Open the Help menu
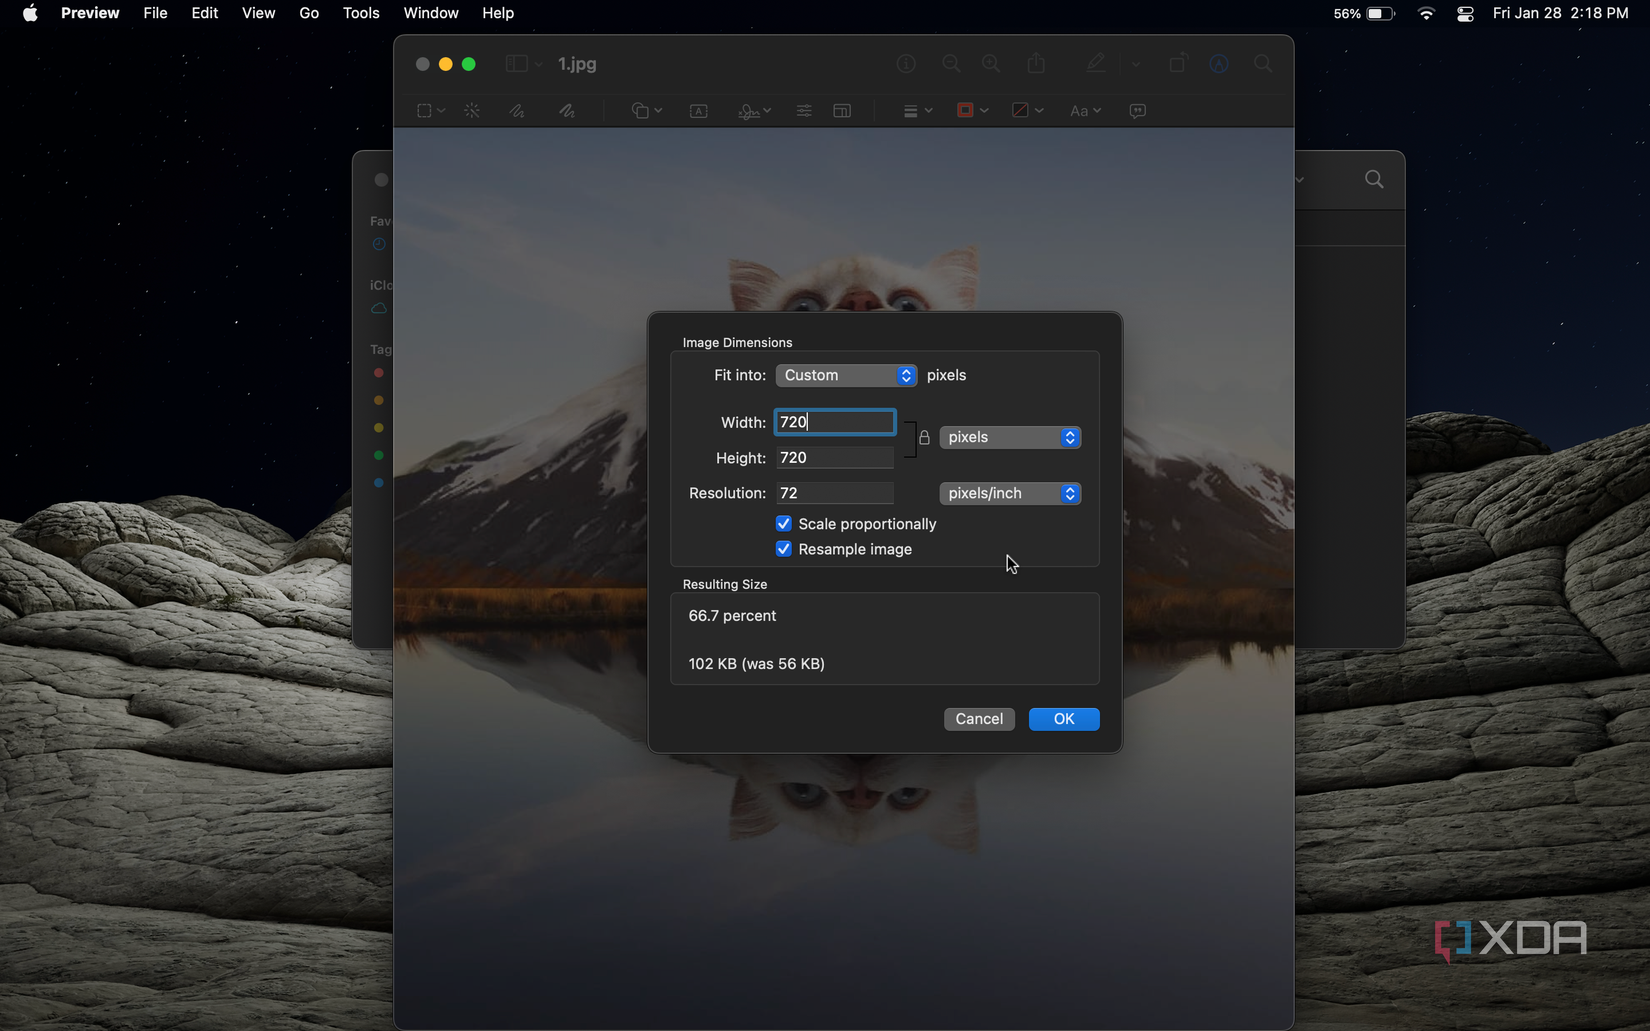This screenshot has height=1031, width=1650. pyautogui.click(x=498, y=13)
